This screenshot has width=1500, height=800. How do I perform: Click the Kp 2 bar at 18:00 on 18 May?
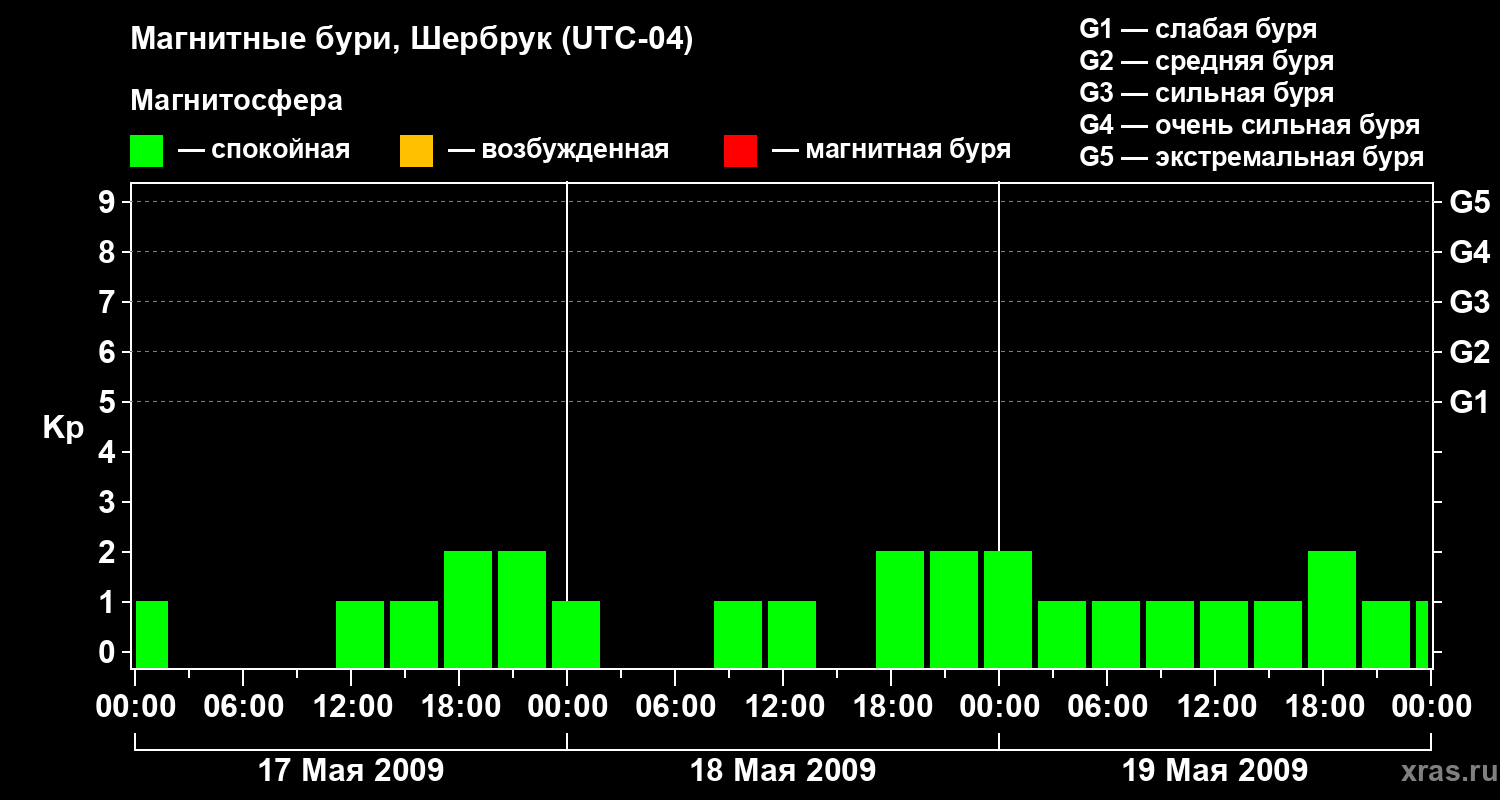pos(900,609)
